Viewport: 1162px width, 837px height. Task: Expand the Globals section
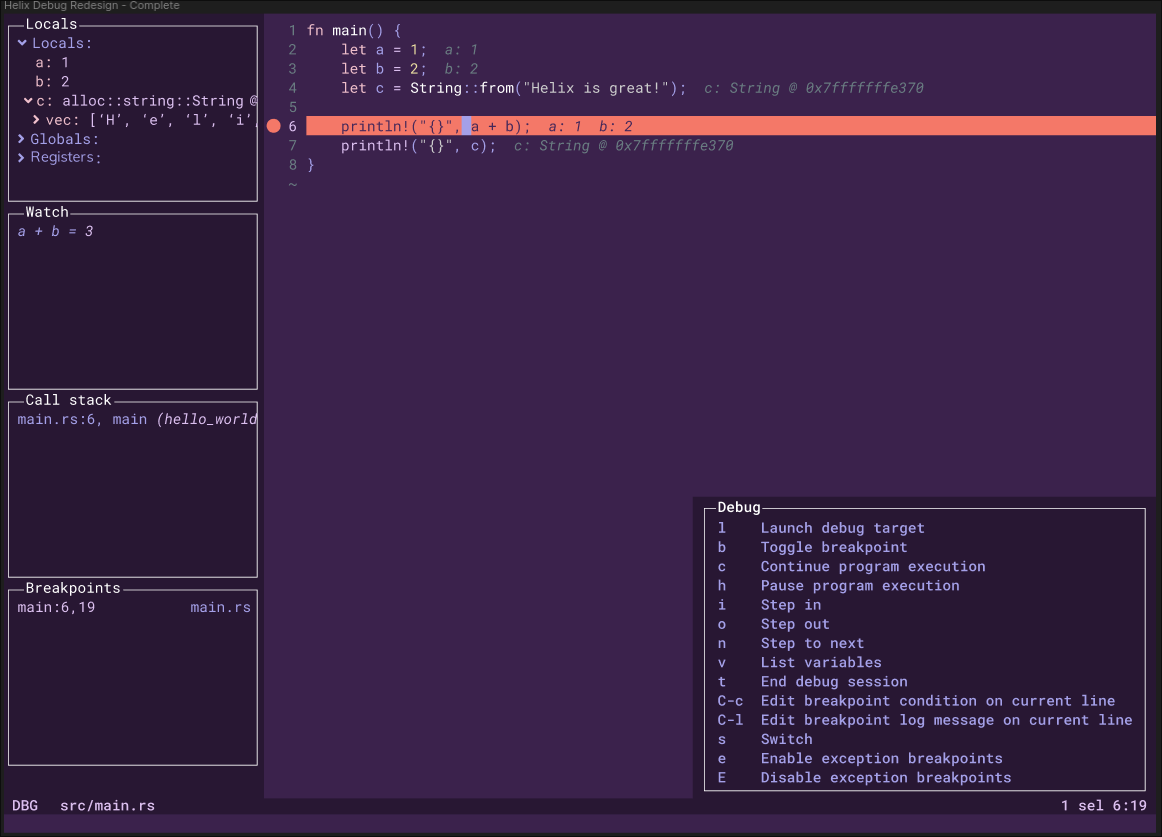point(21,139)
